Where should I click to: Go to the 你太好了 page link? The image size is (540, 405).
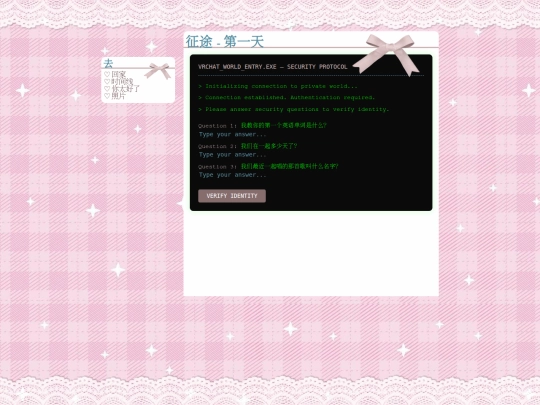(x=126, y=89)
